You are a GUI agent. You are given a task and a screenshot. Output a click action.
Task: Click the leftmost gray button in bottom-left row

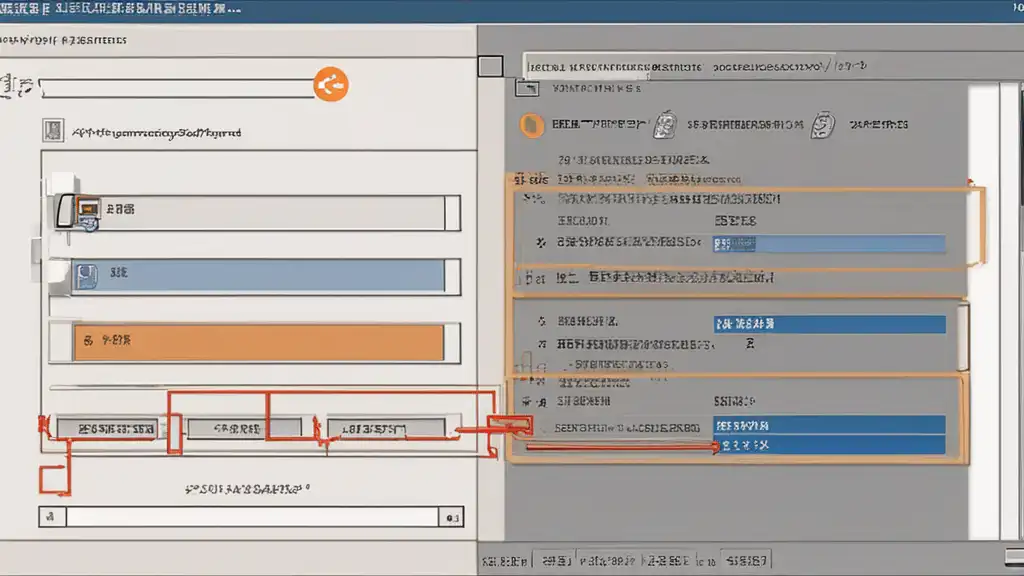(108, 429)
